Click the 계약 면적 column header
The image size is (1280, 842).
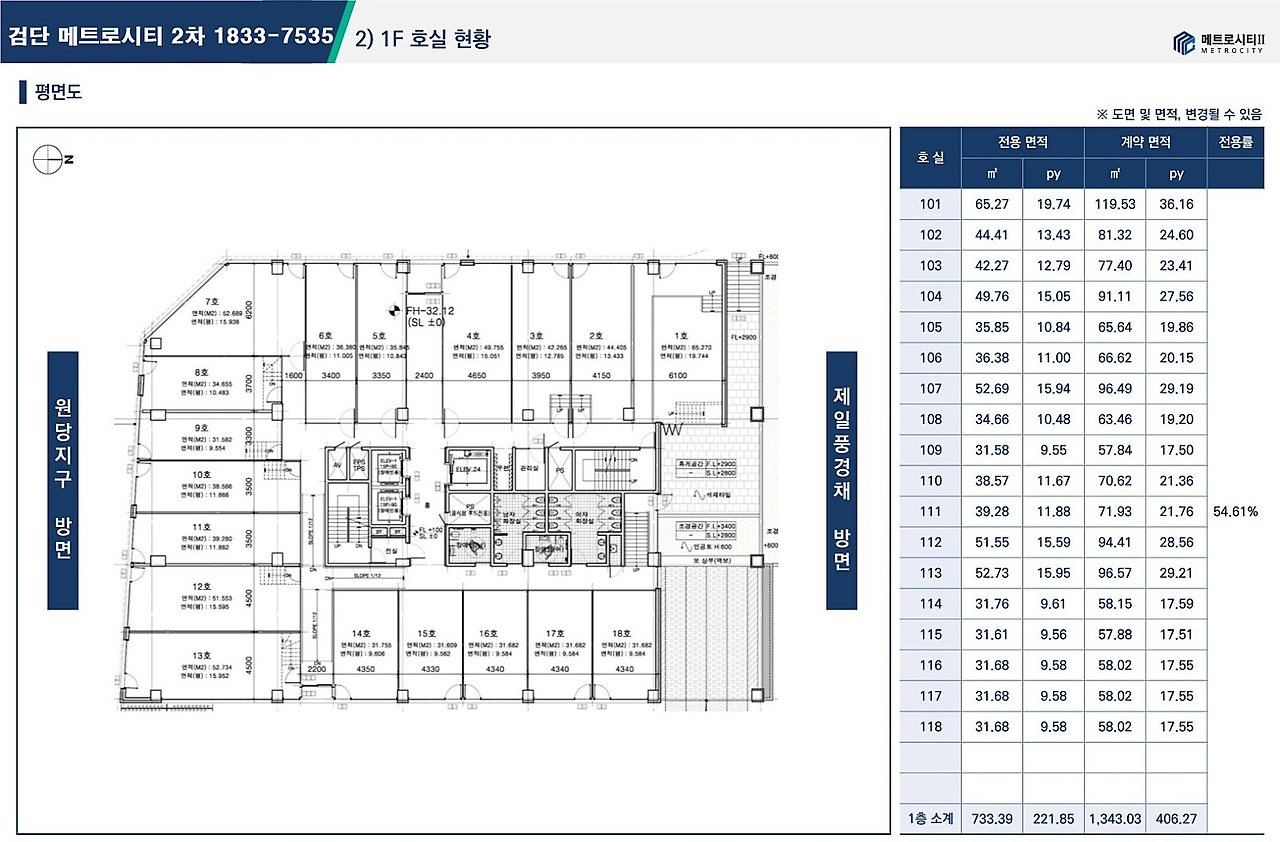coord(1145,143)
